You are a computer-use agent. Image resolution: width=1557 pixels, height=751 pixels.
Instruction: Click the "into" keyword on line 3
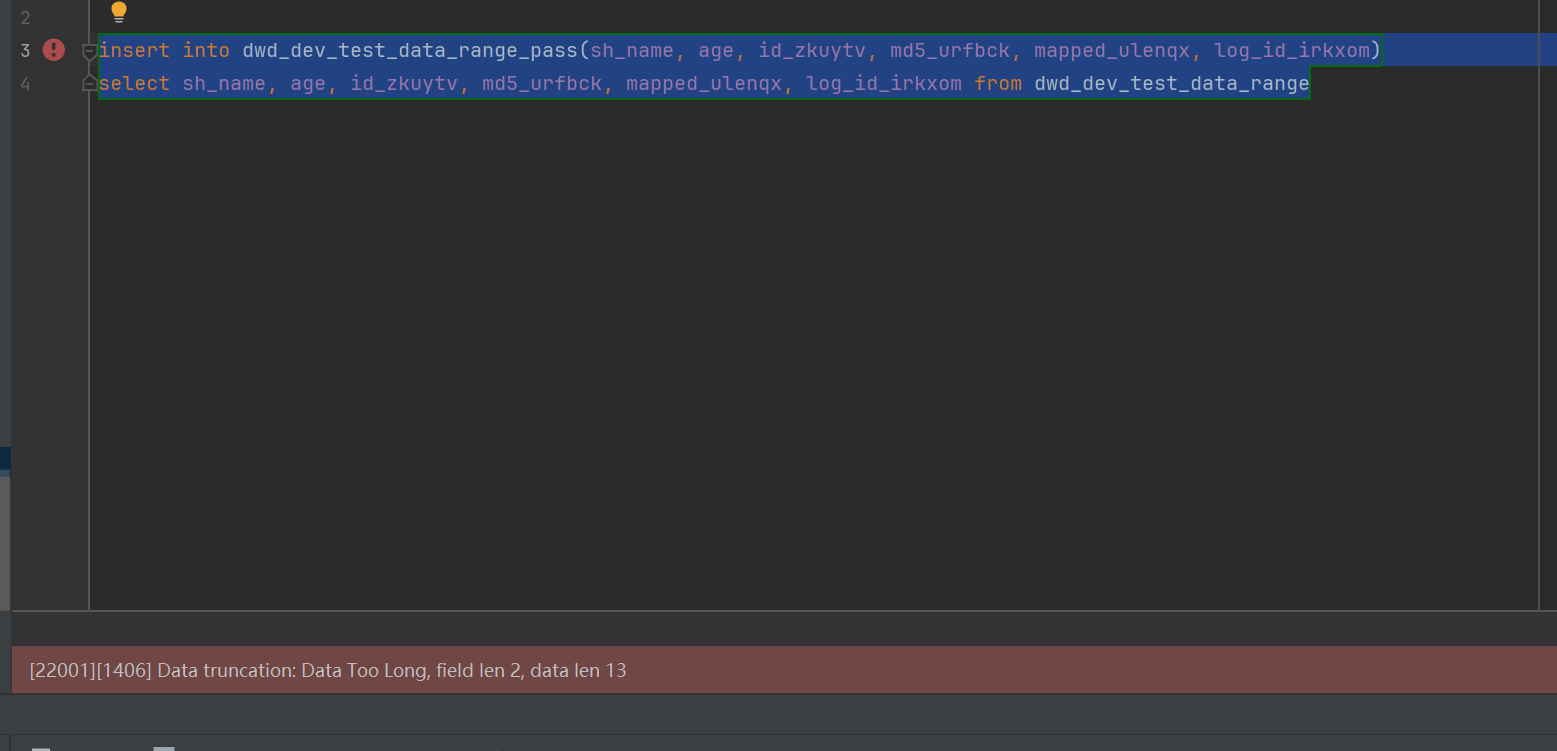206,50
